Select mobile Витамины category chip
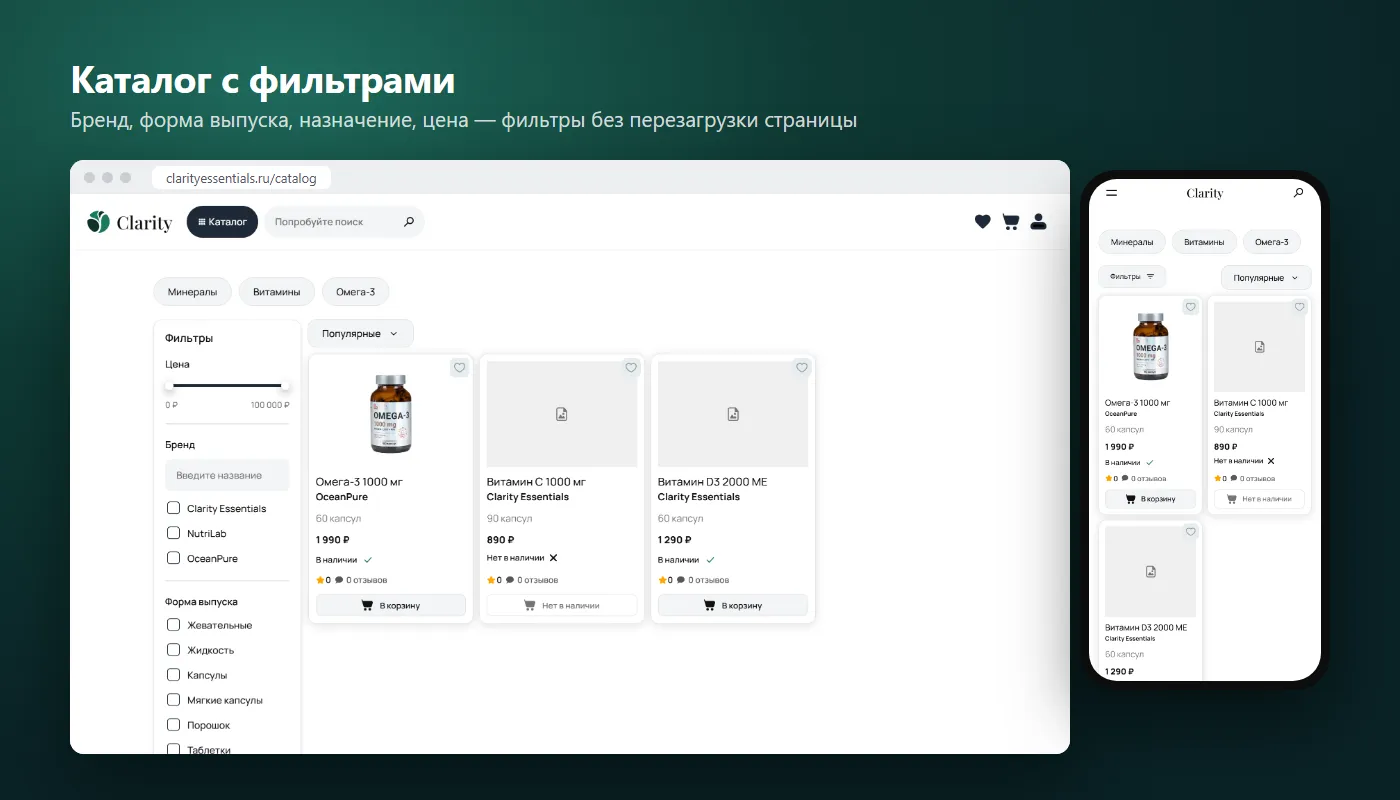The width and height of the screenshot is (1400, 800). (1204, 242)
